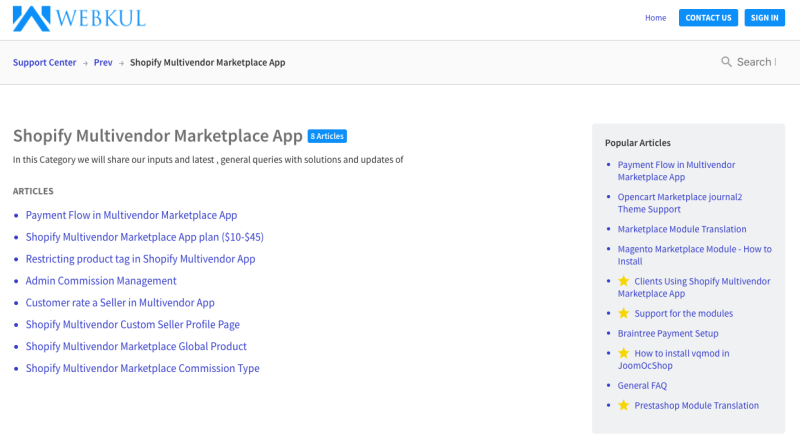Click star icon next to Support for the modules
This screenshot has width=800, height=446.
coord(624,313)
